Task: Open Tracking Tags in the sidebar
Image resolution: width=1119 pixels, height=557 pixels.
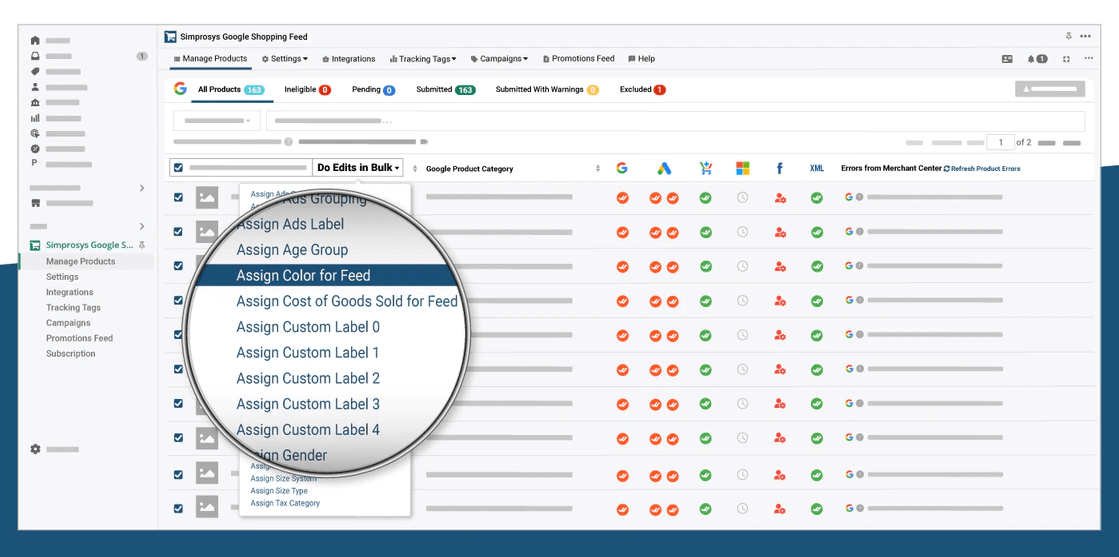Action: (x=74, y=308)
